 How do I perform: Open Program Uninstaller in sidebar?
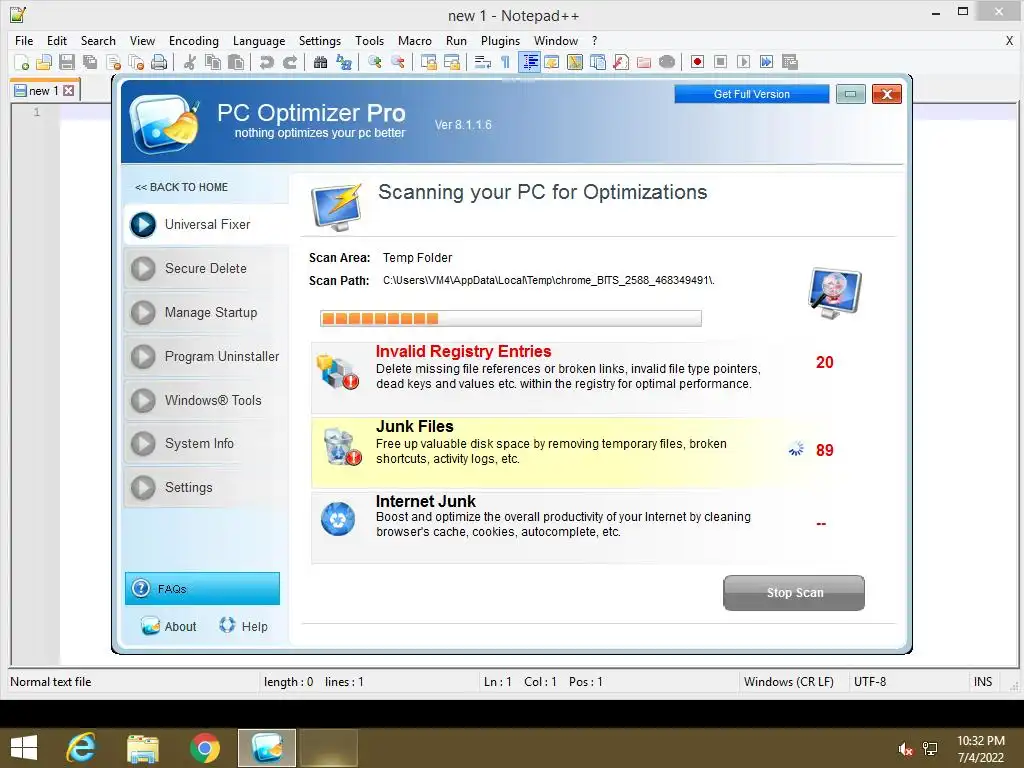click(206, 357)
